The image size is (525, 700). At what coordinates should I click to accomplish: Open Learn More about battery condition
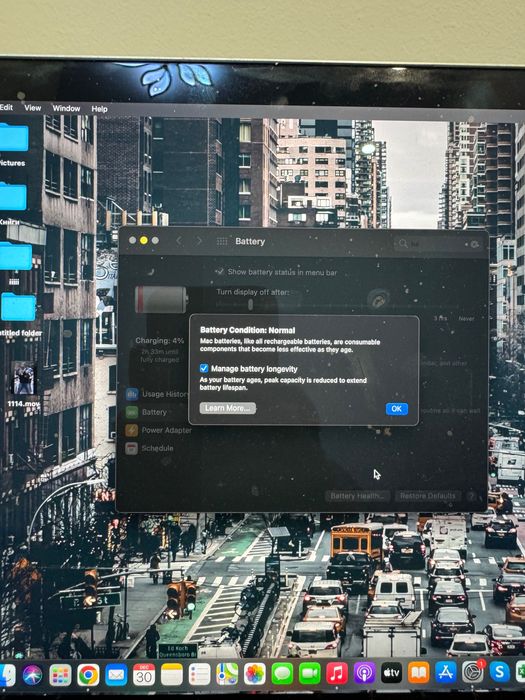(228, 408)
